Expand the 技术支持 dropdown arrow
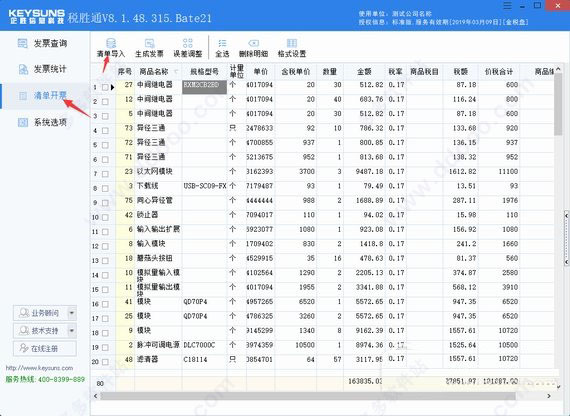Image resolution: width=570 pixels, height=416 pixels. [x=72, y=331]
